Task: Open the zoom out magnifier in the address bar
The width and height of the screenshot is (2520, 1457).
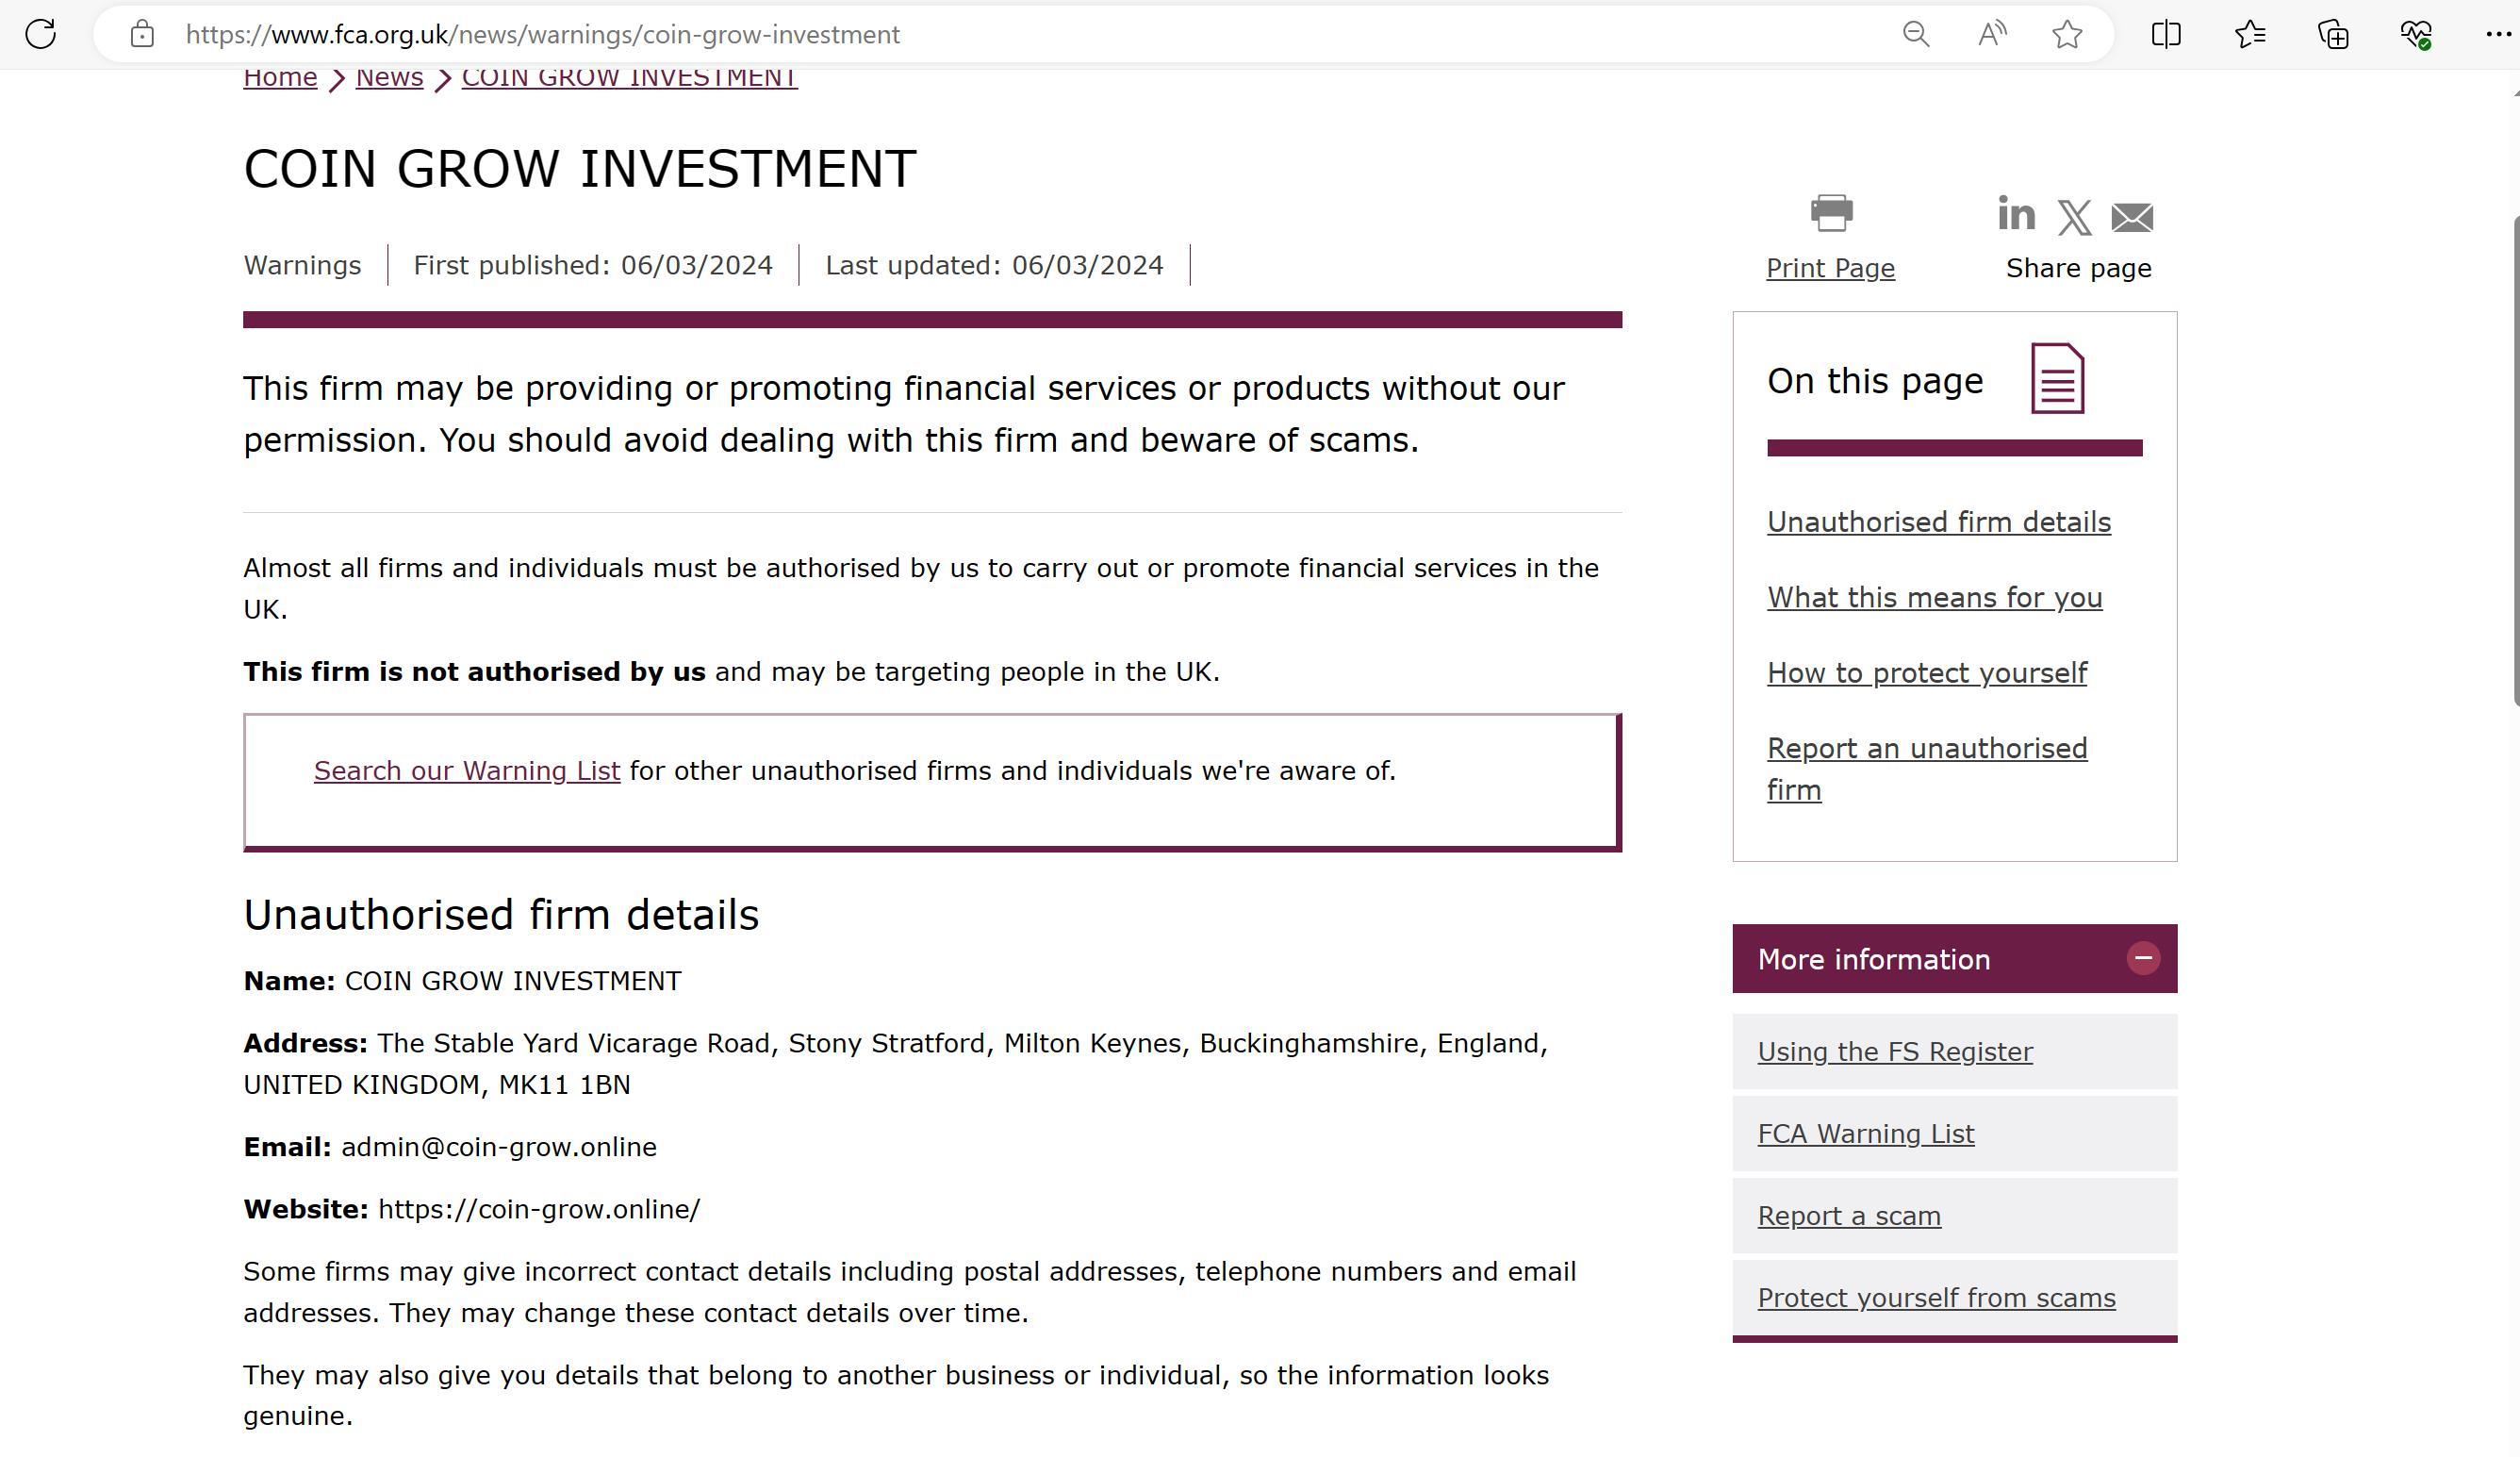Action: pos(1915,34)
